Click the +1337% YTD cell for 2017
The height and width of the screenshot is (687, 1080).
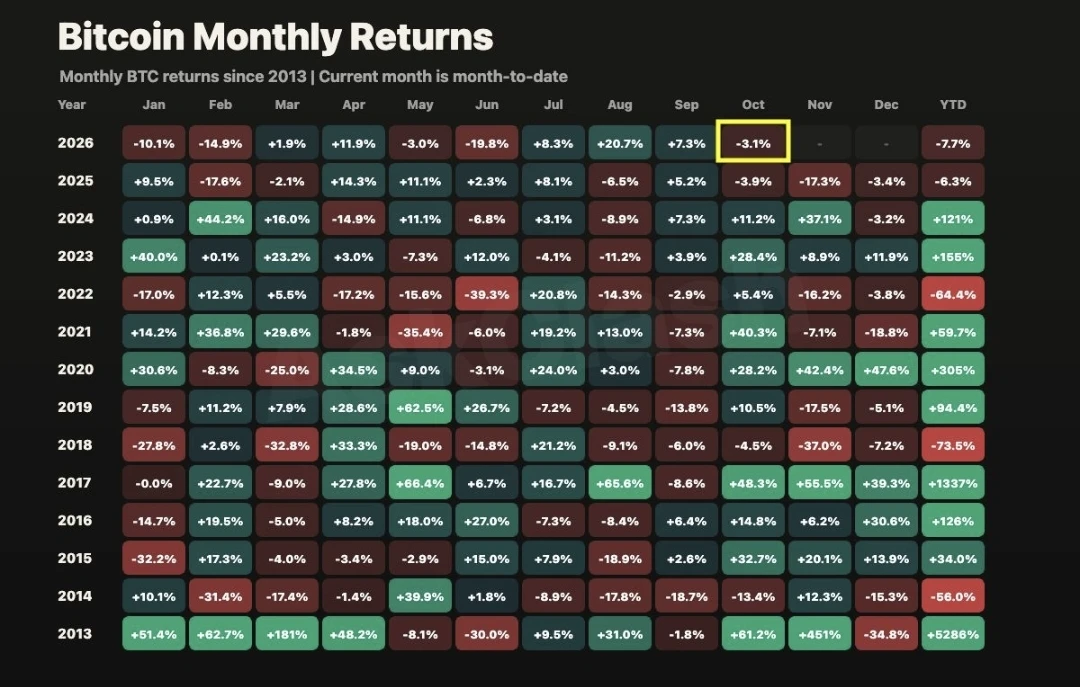click(x=953, y=483)
